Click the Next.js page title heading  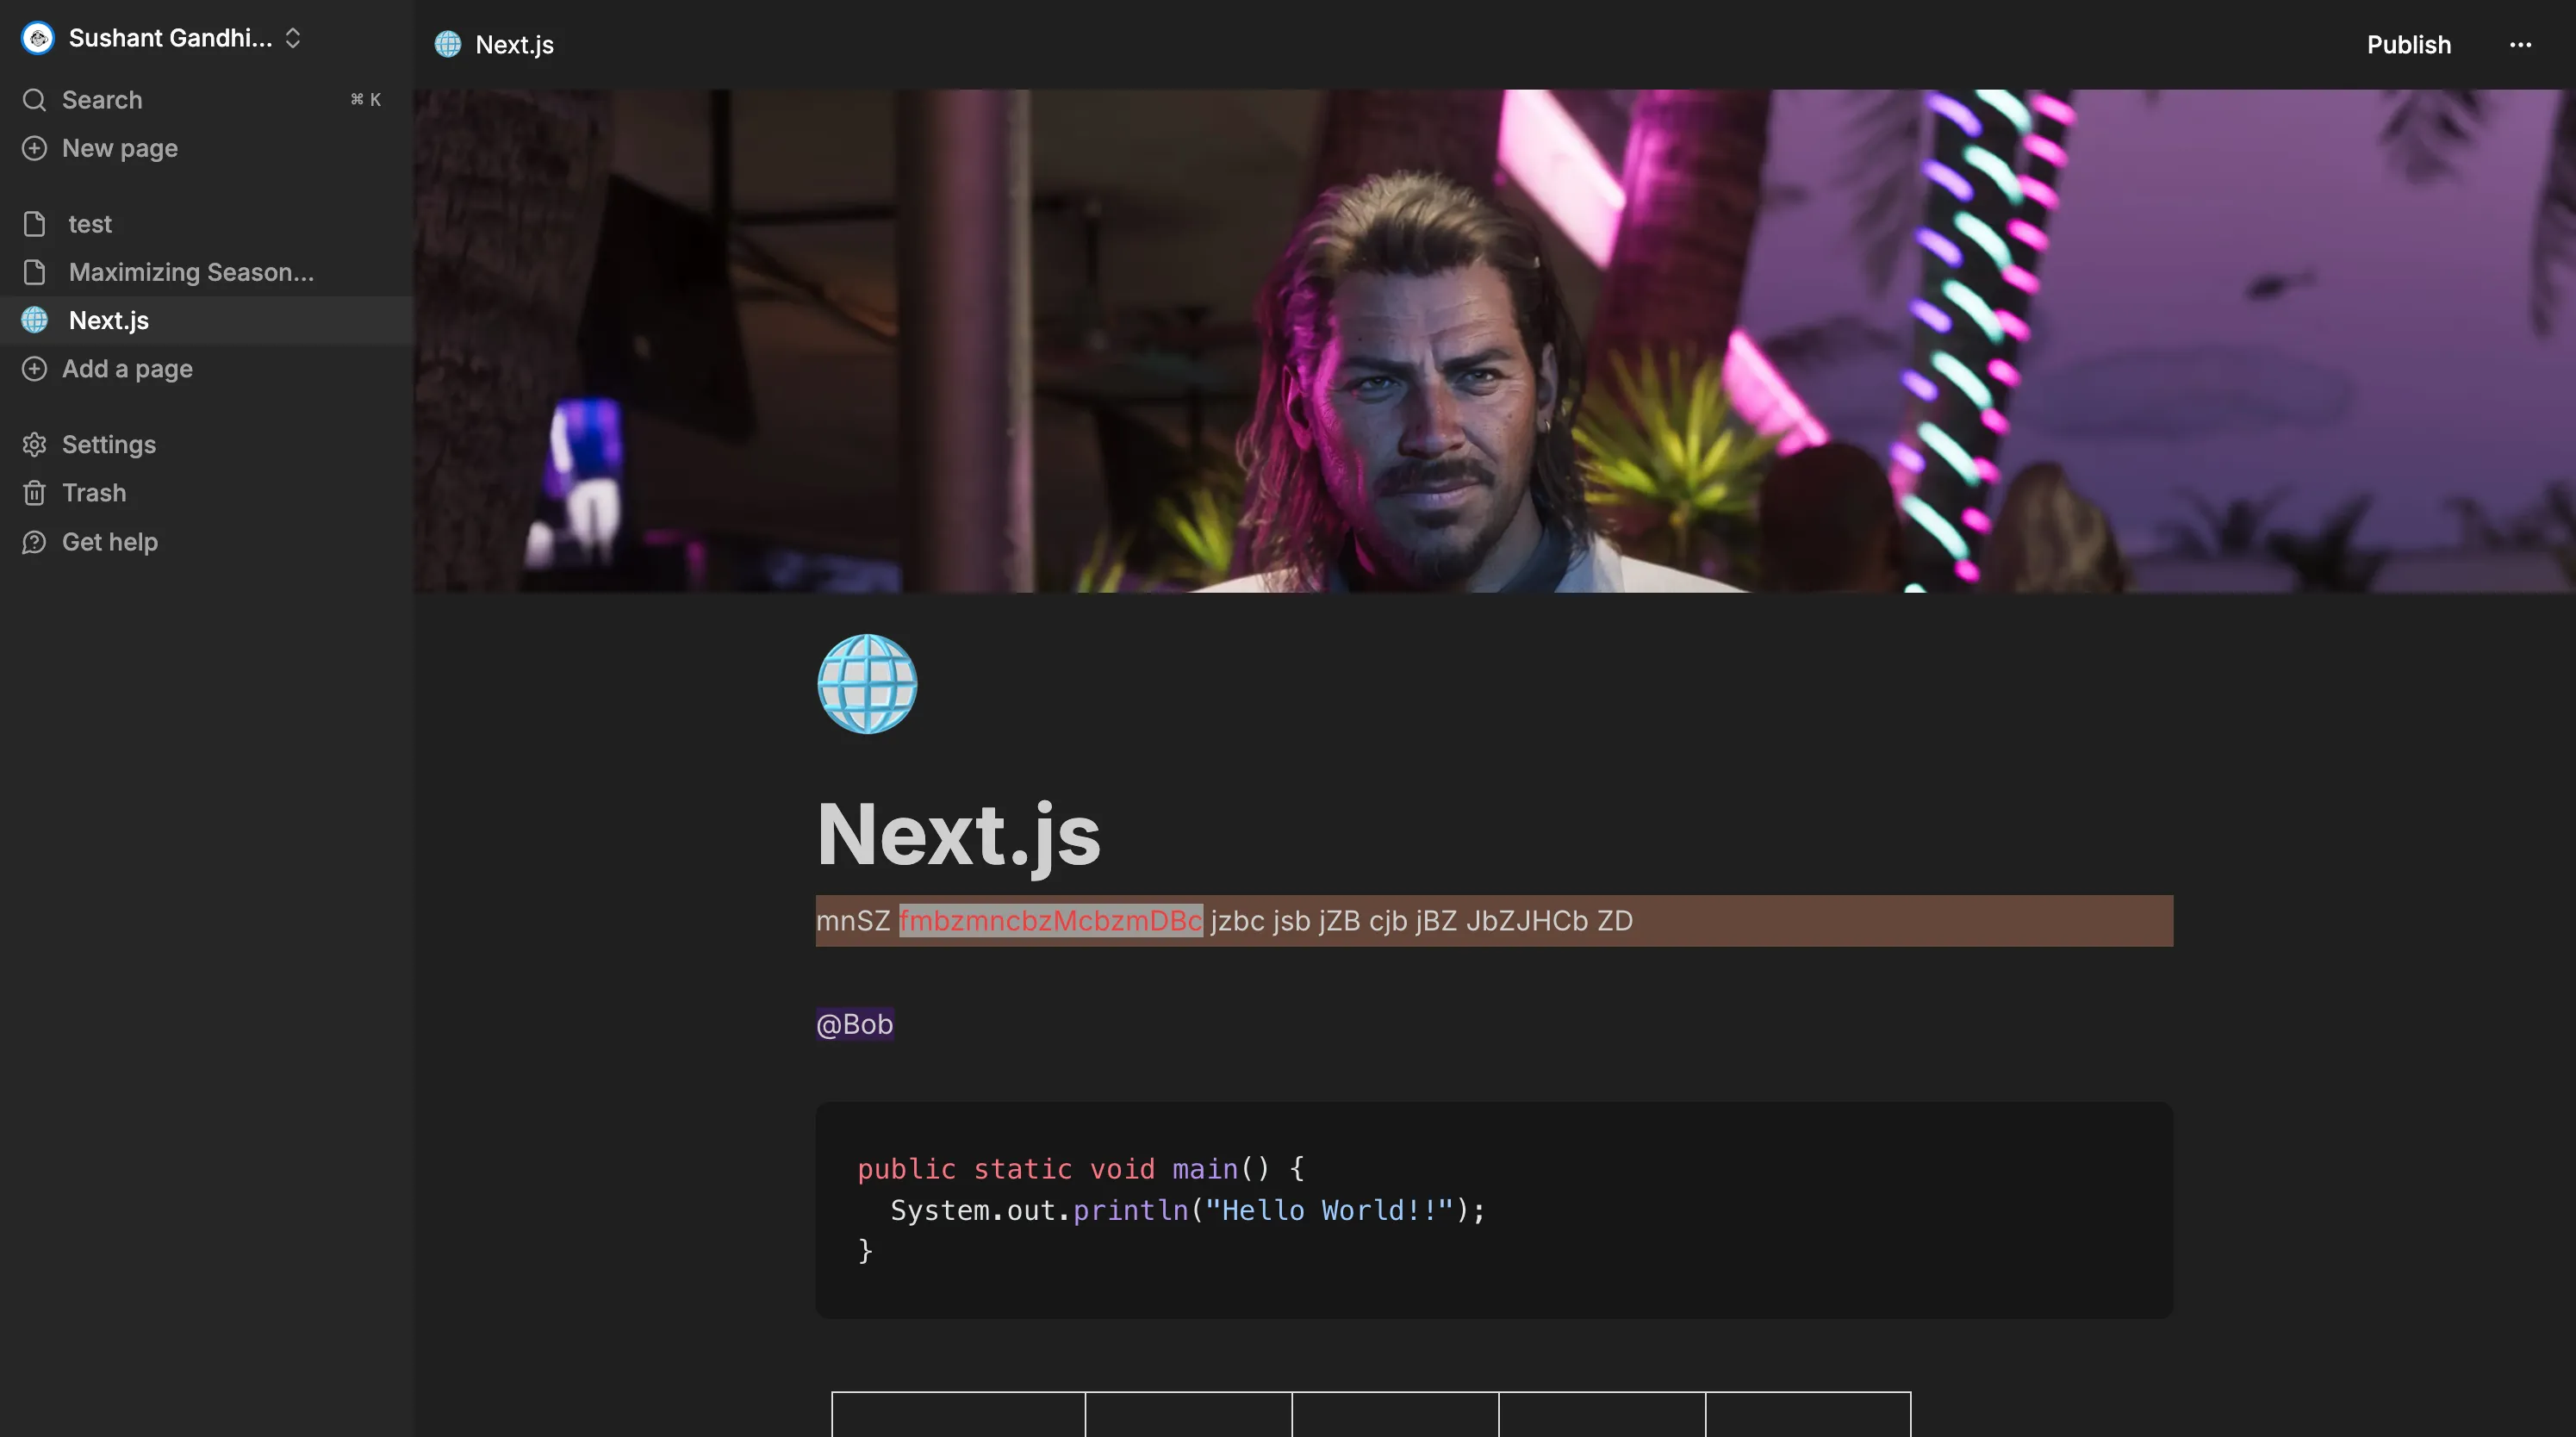click(957, 834)
